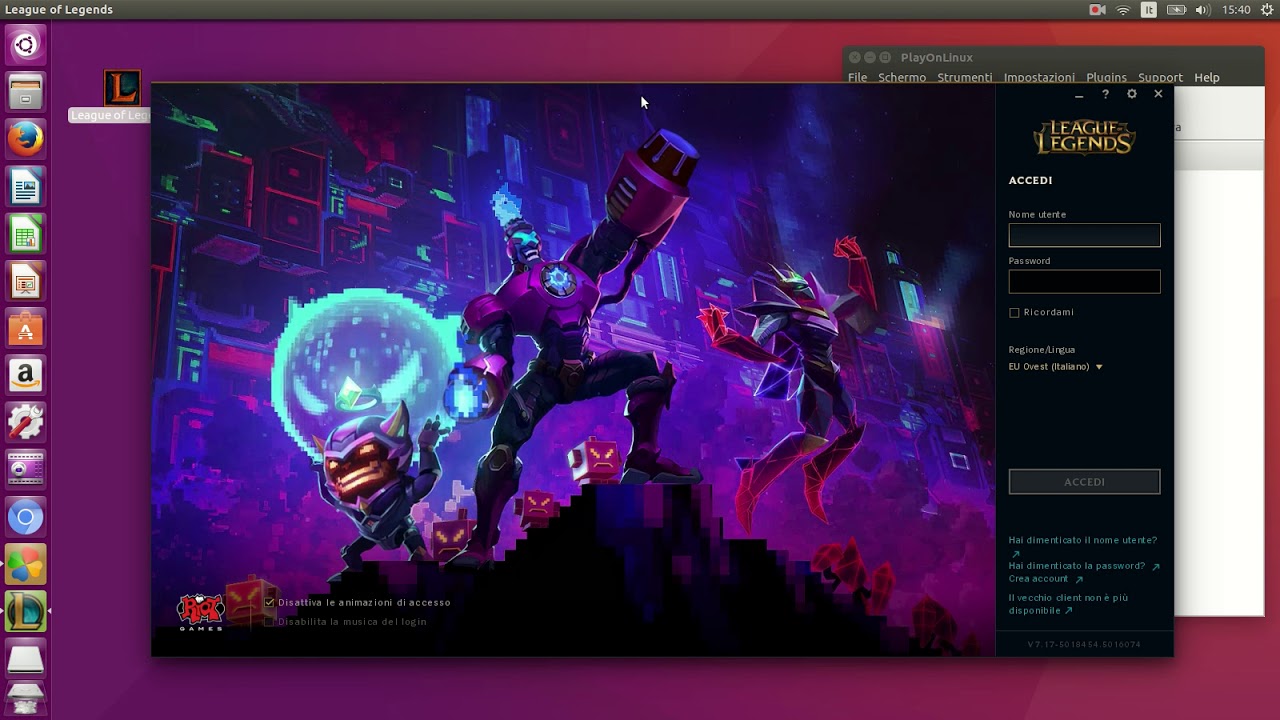Open the screen recorder launcher icon

point(25,470)
